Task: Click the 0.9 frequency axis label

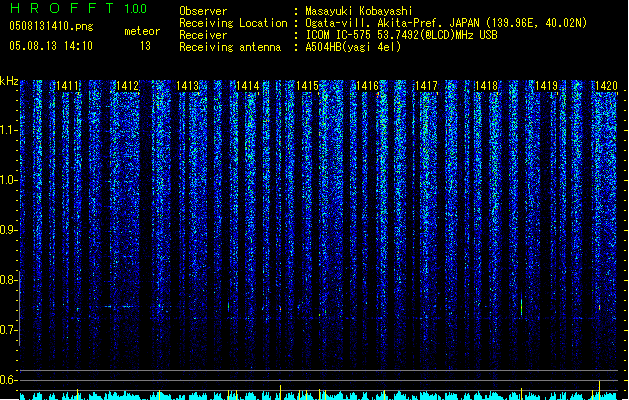Action: point(9,230)
